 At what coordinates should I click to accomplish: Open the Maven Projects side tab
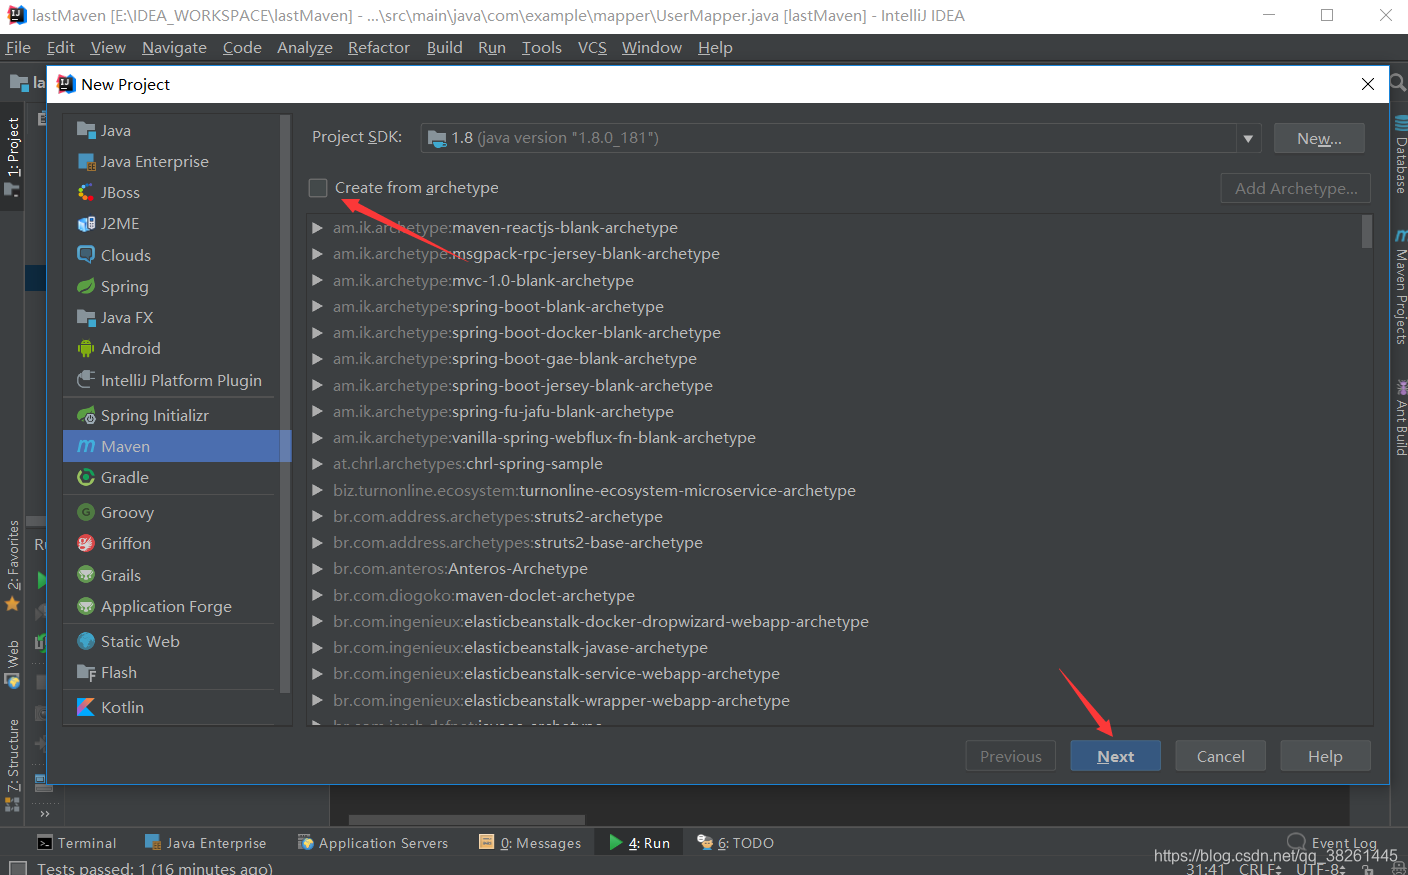(x=1400, y=287)
